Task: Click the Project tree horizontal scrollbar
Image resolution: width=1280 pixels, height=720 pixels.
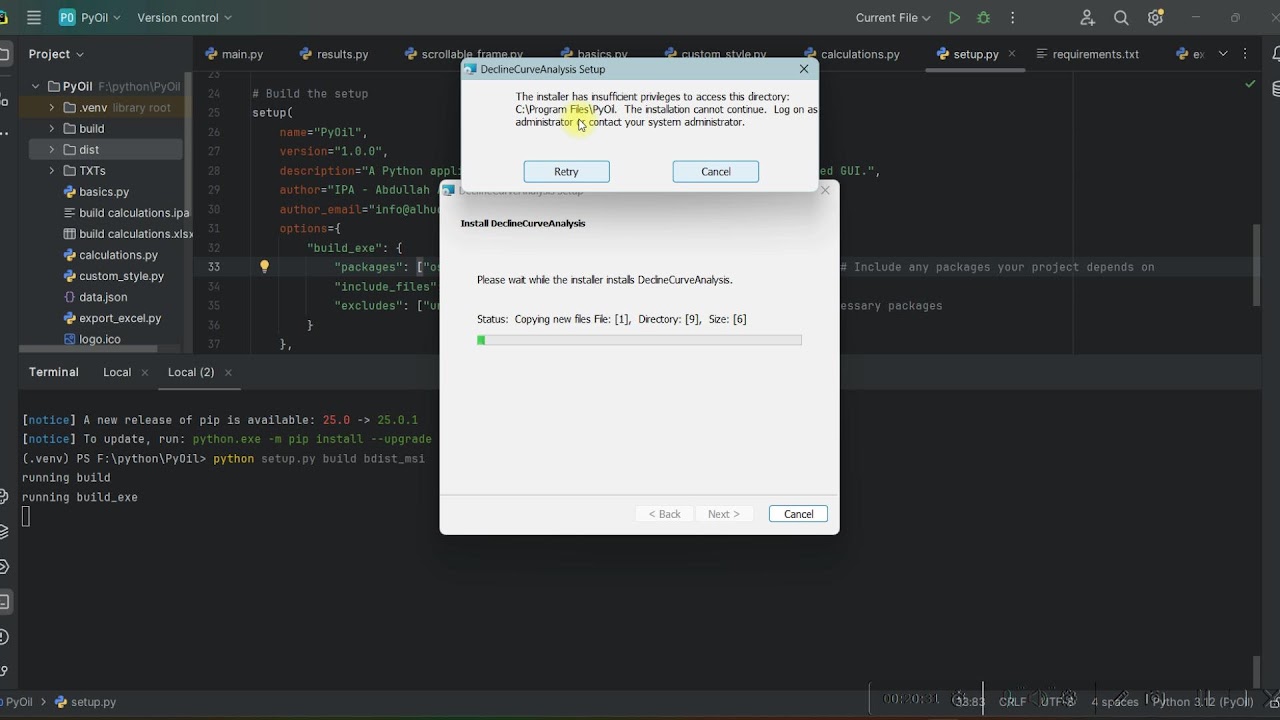Action: [88, 349]
